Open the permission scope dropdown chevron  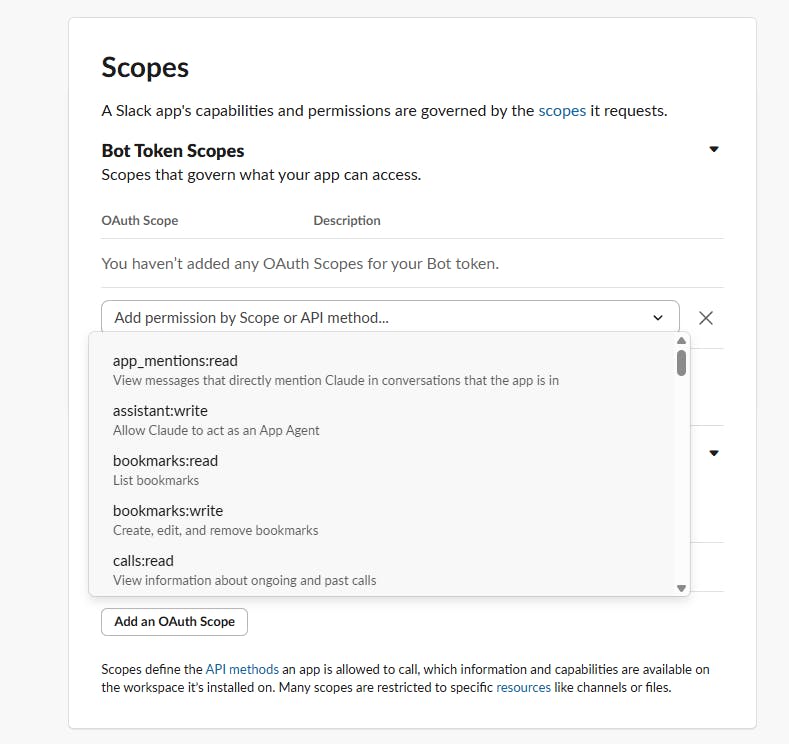[658, 318]
